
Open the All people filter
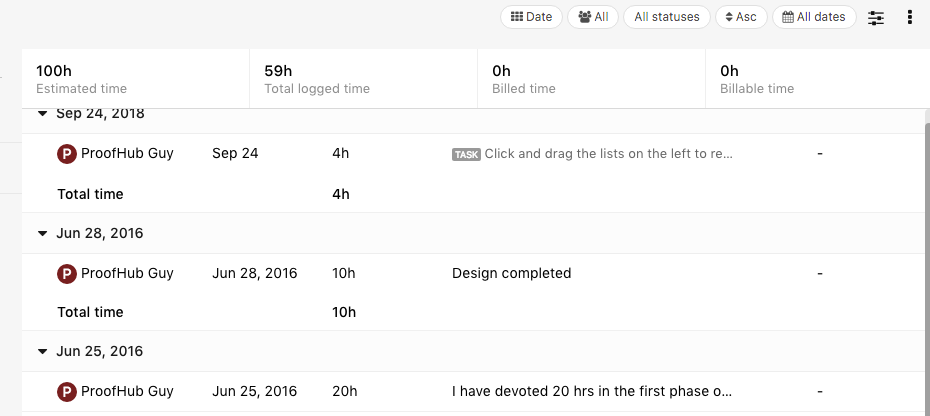point(593,17)
